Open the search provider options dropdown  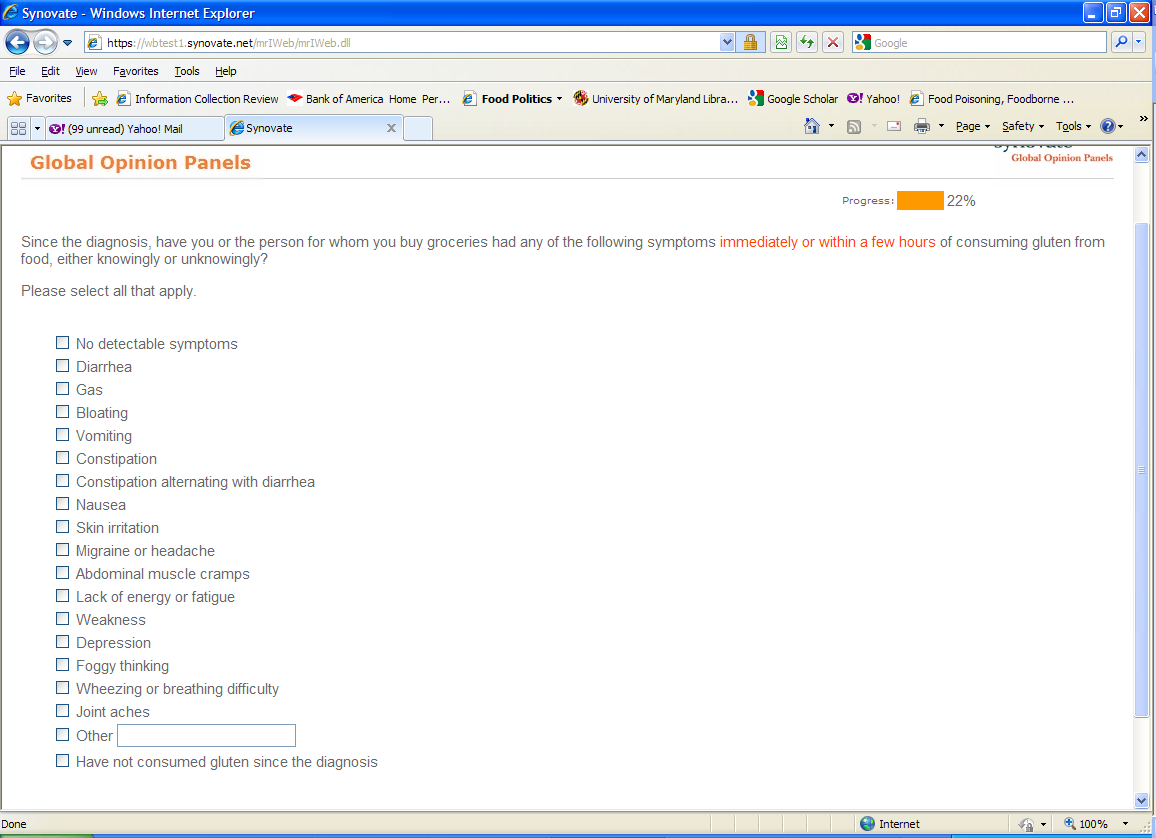1138,42
